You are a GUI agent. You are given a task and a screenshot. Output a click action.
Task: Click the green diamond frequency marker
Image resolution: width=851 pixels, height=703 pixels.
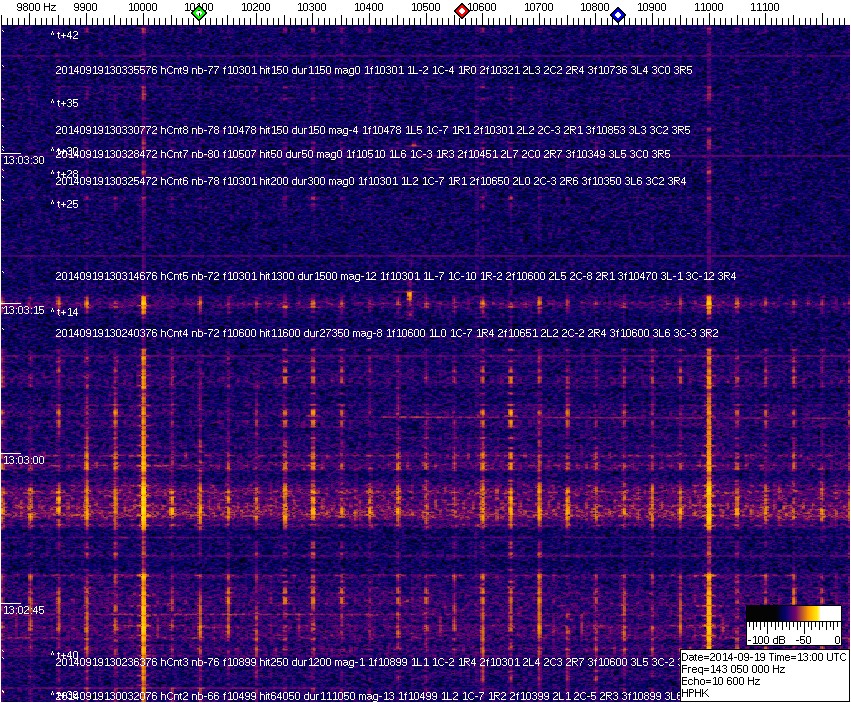(x=199, y=13)
